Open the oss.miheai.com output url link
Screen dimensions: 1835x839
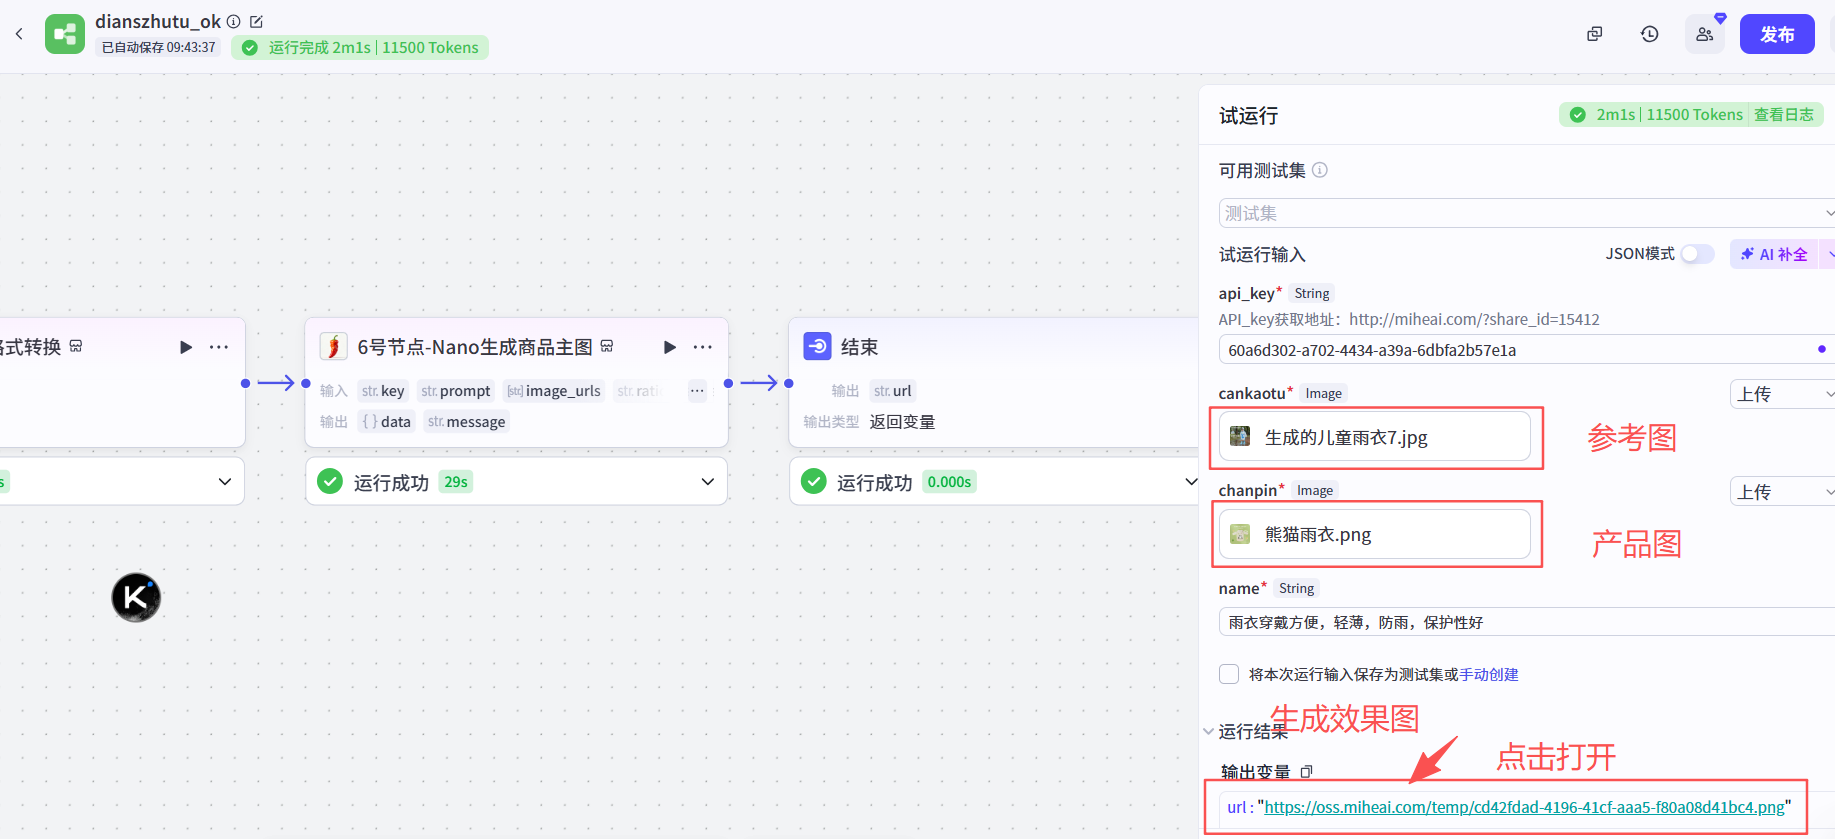pyautogui.click(x=1524, y=807)
